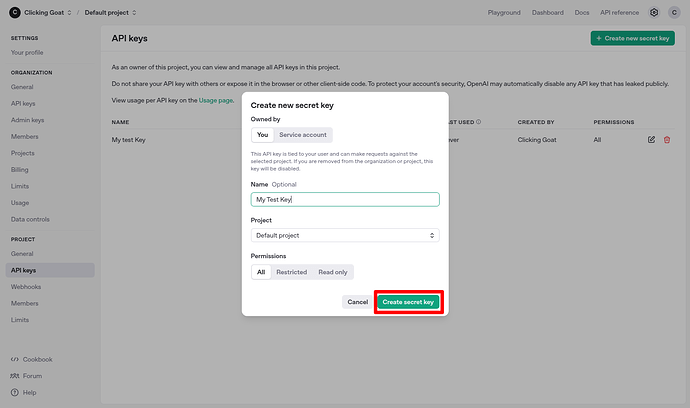
Task: Click the CREATED BY column header
Action: pyautogui.click(x=536, y=122)
